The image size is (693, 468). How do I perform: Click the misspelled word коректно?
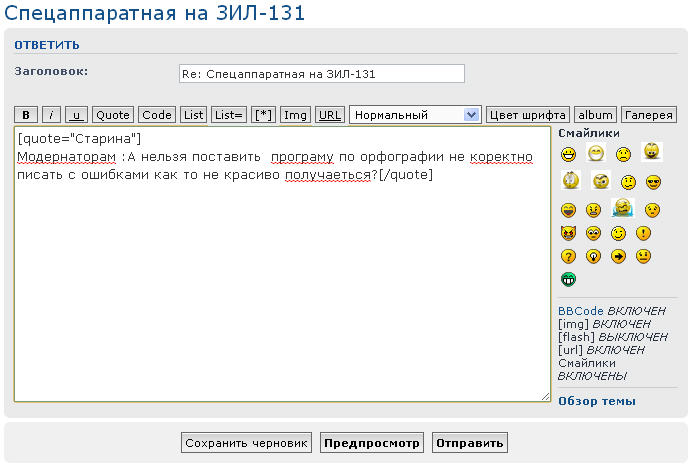[501, 157]
